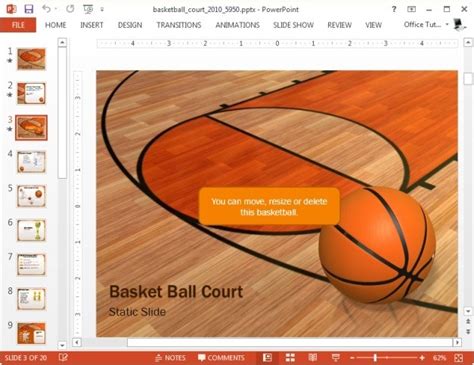Open zoom dialog via 62% level
The image size is (474, 365).
click(x=439, y=358)
